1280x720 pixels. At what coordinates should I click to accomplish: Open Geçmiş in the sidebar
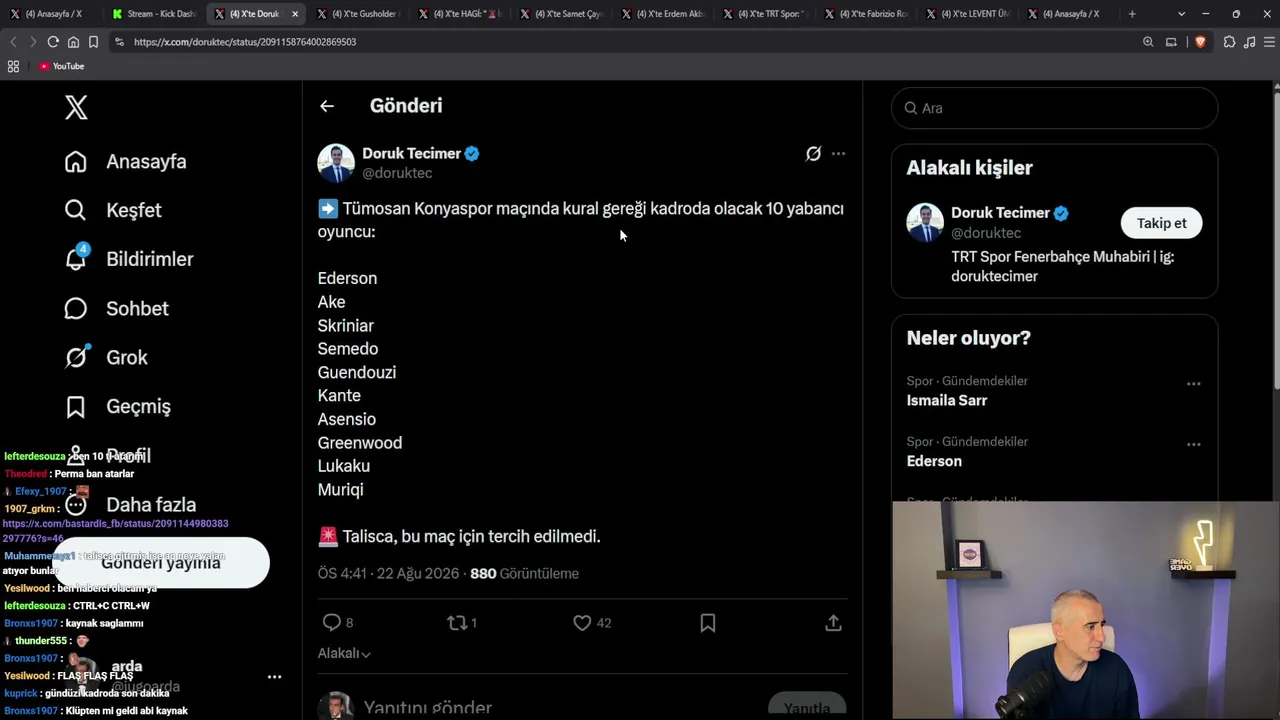pos(117,406)
